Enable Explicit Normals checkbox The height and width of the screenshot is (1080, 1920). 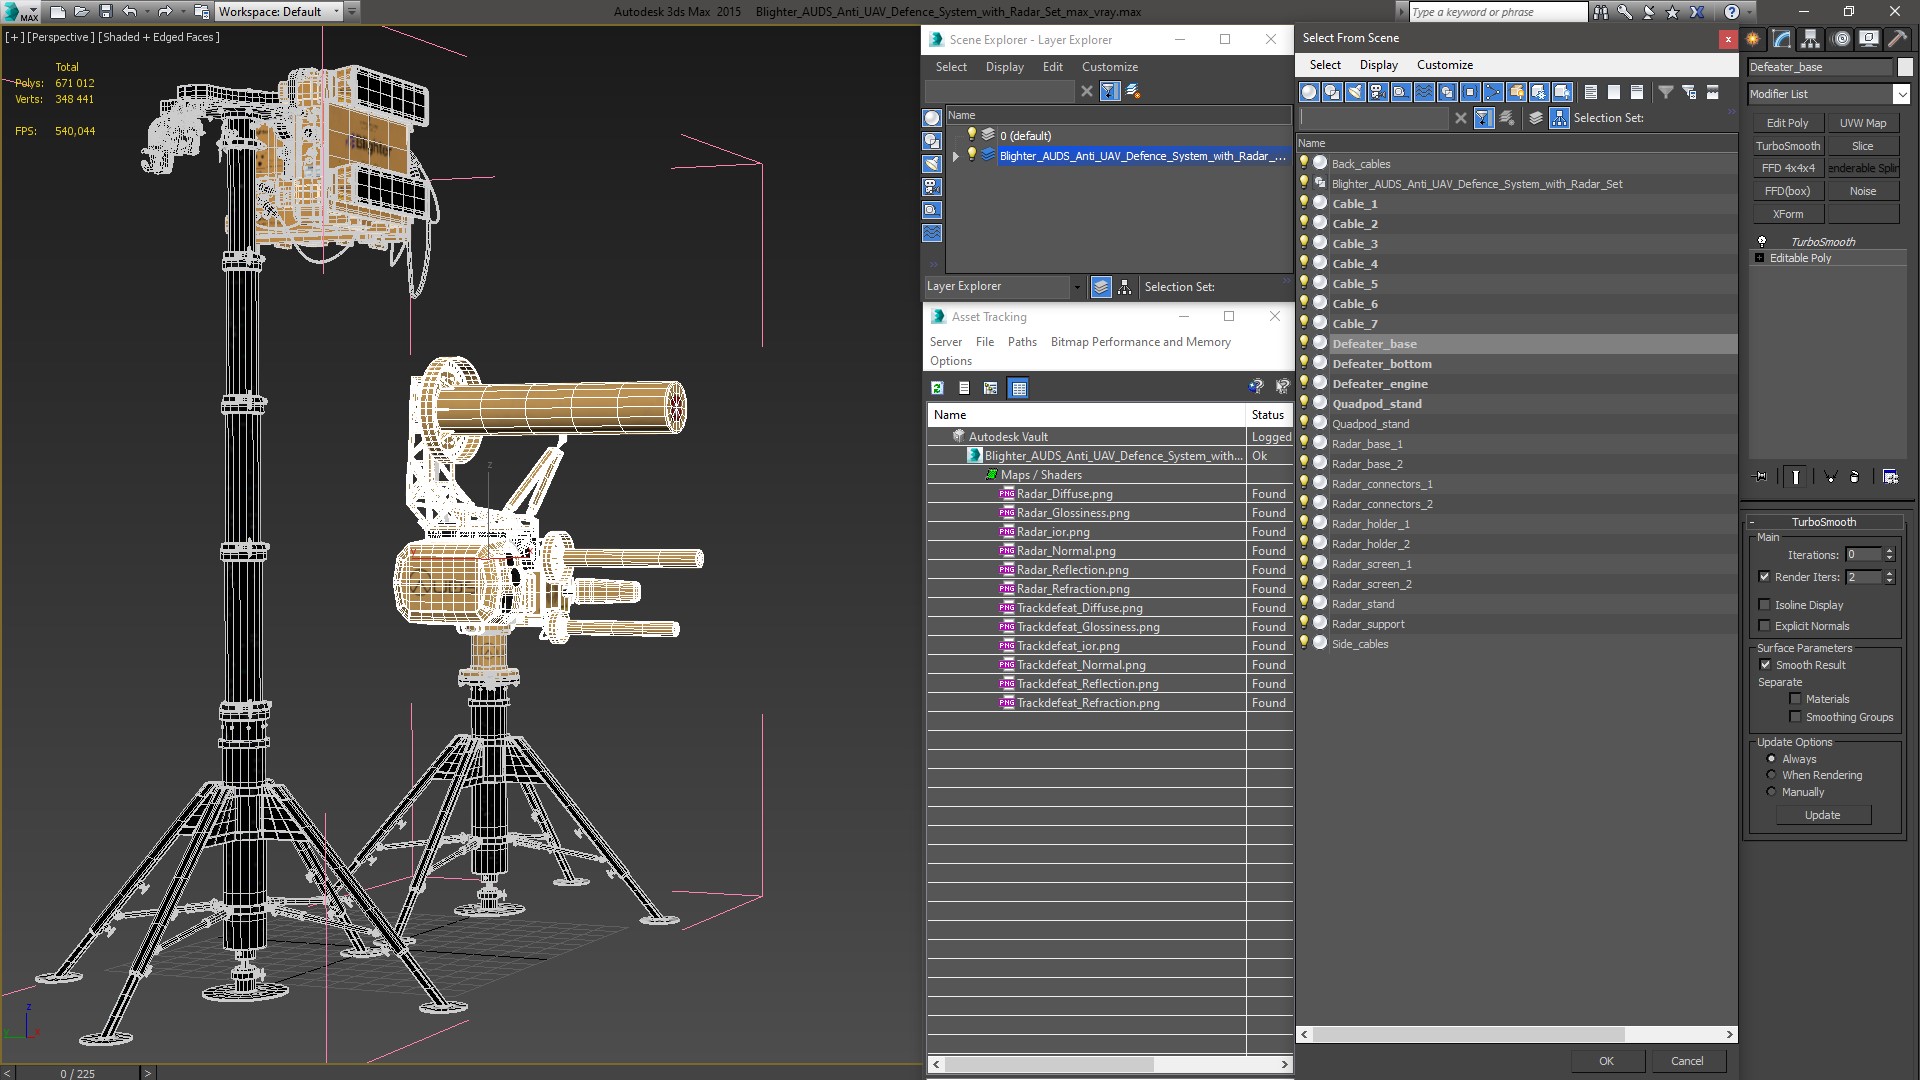point(1764,626)
